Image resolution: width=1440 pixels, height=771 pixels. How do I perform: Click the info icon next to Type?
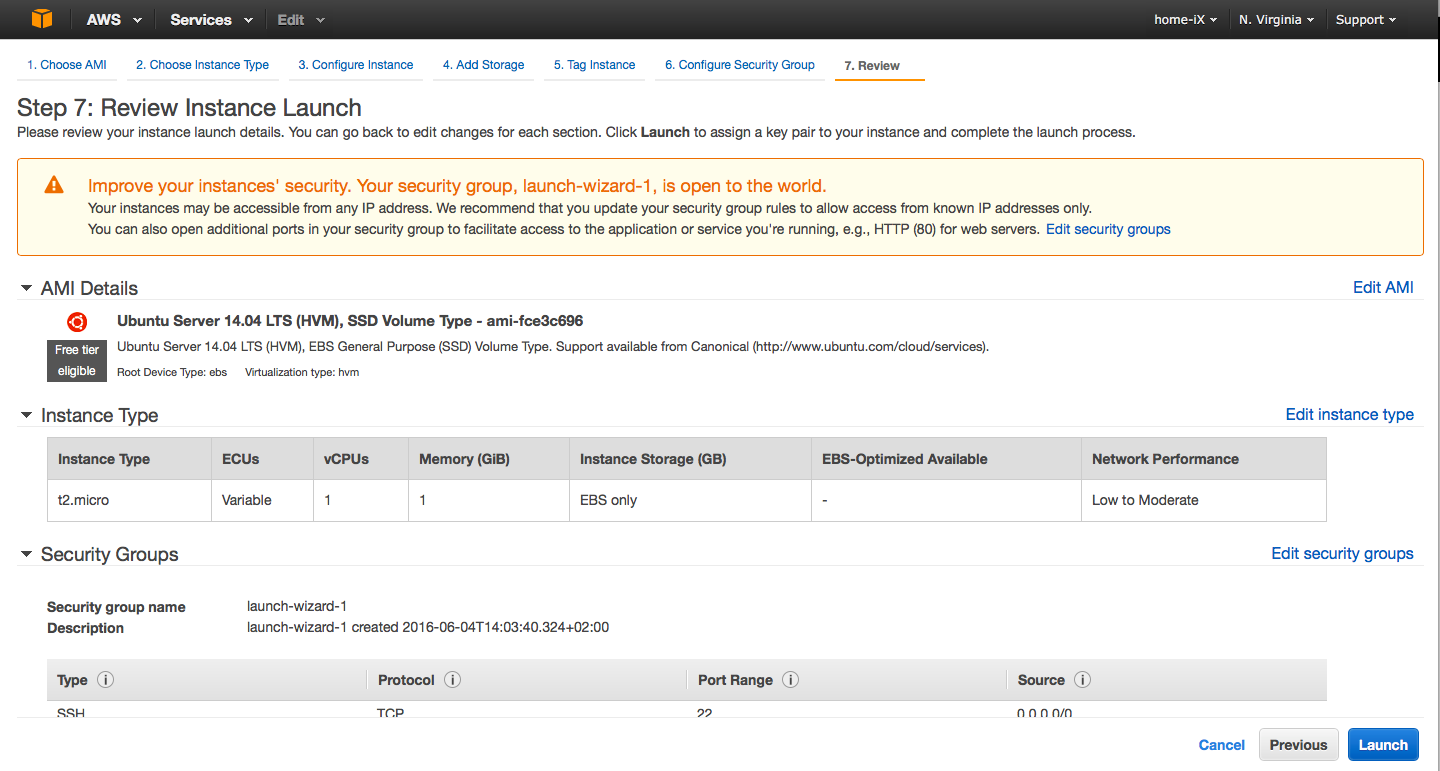(x=105, y=680)
